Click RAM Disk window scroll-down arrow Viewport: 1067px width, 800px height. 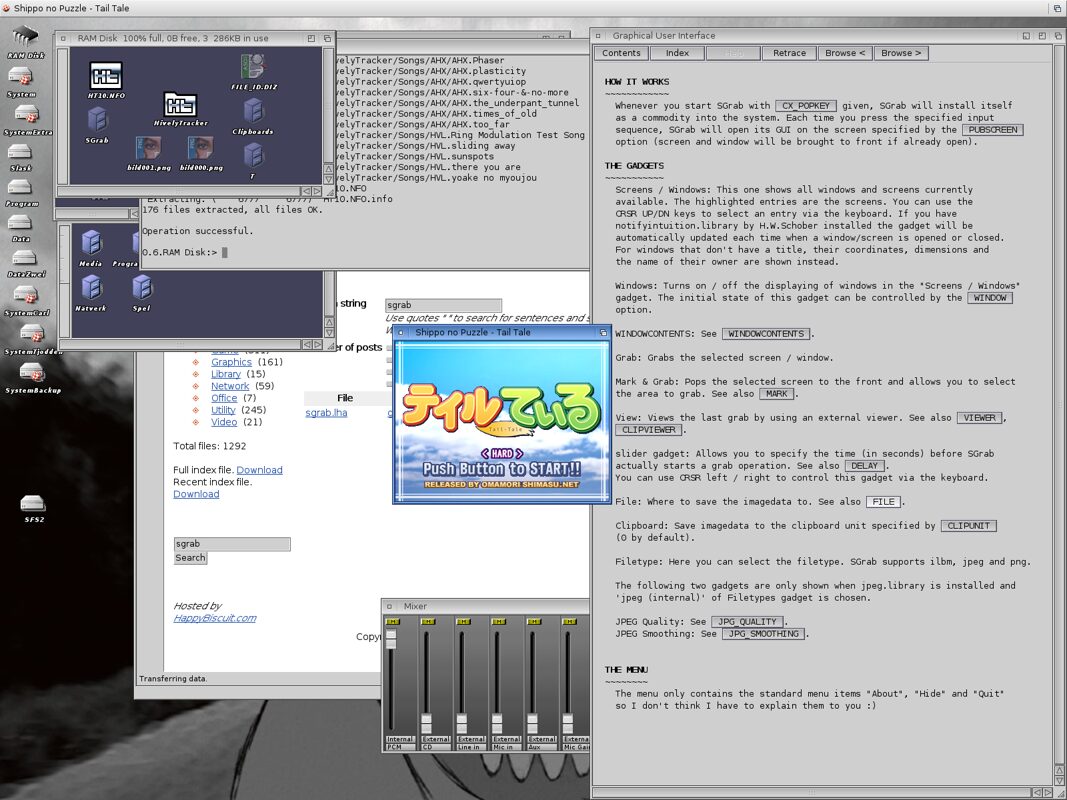pos(328,178)
